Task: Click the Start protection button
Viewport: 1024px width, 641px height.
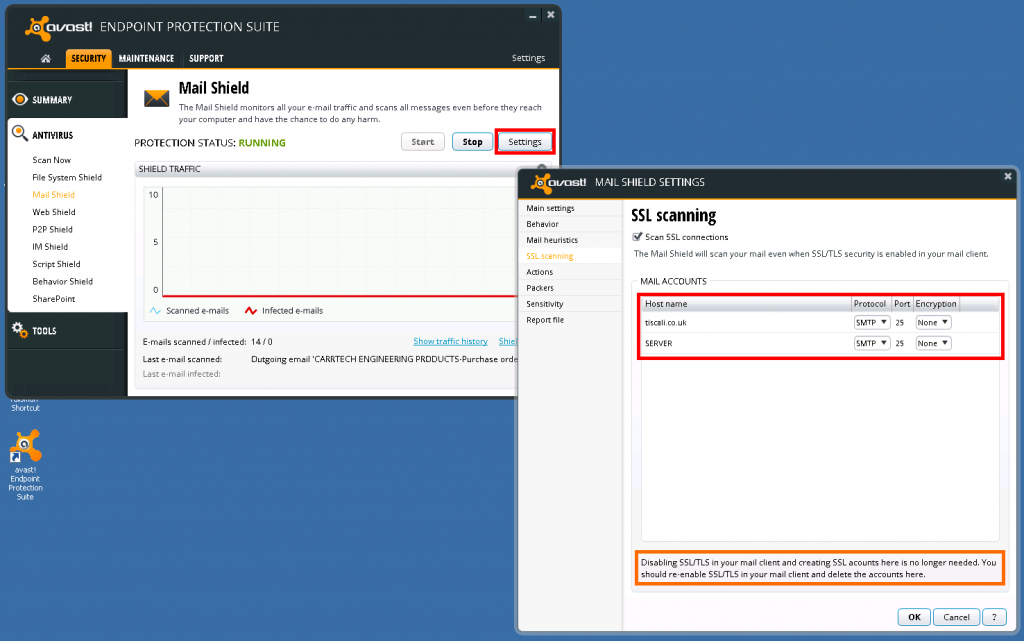Action: tap(423, 142)
